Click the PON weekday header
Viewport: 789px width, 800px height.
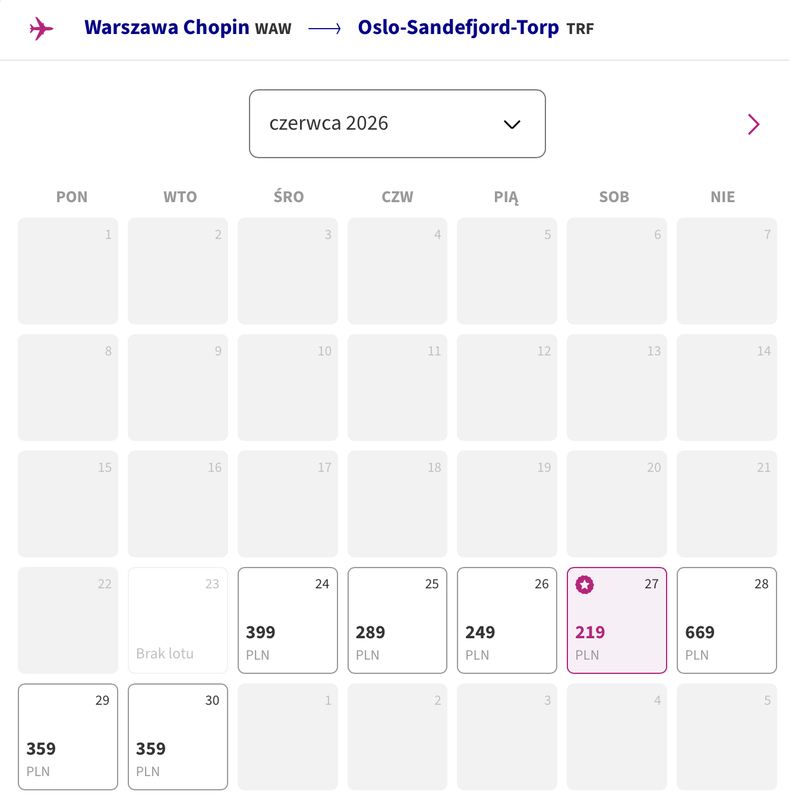(x=72, y=197)
